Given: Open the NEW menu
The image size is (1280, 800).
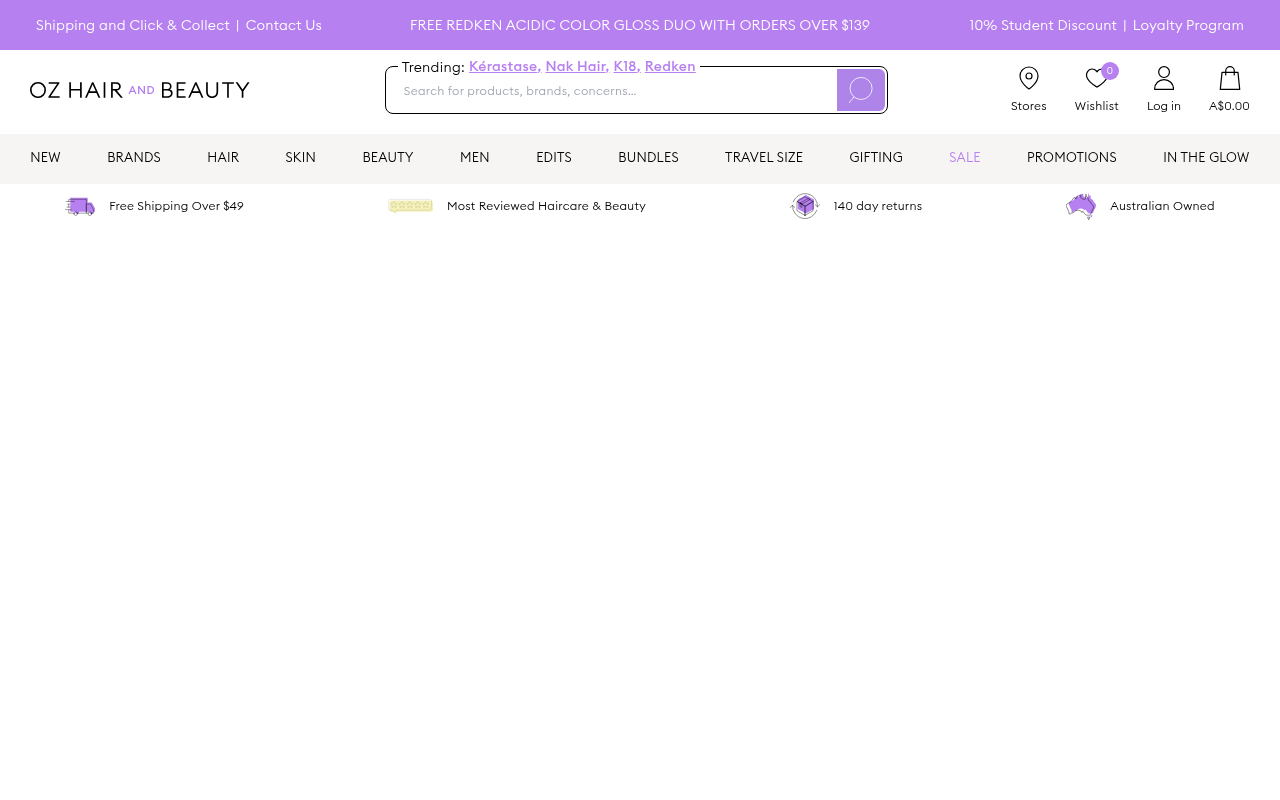Looking at the screenshot, I should (45, 158).
